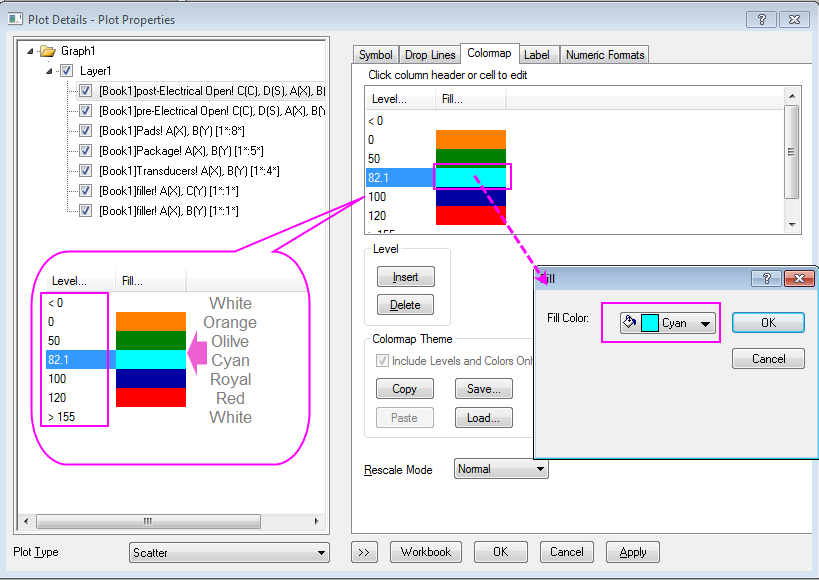
Task: Switch to the Symbol tab
Action: click(x=376, y=55)
